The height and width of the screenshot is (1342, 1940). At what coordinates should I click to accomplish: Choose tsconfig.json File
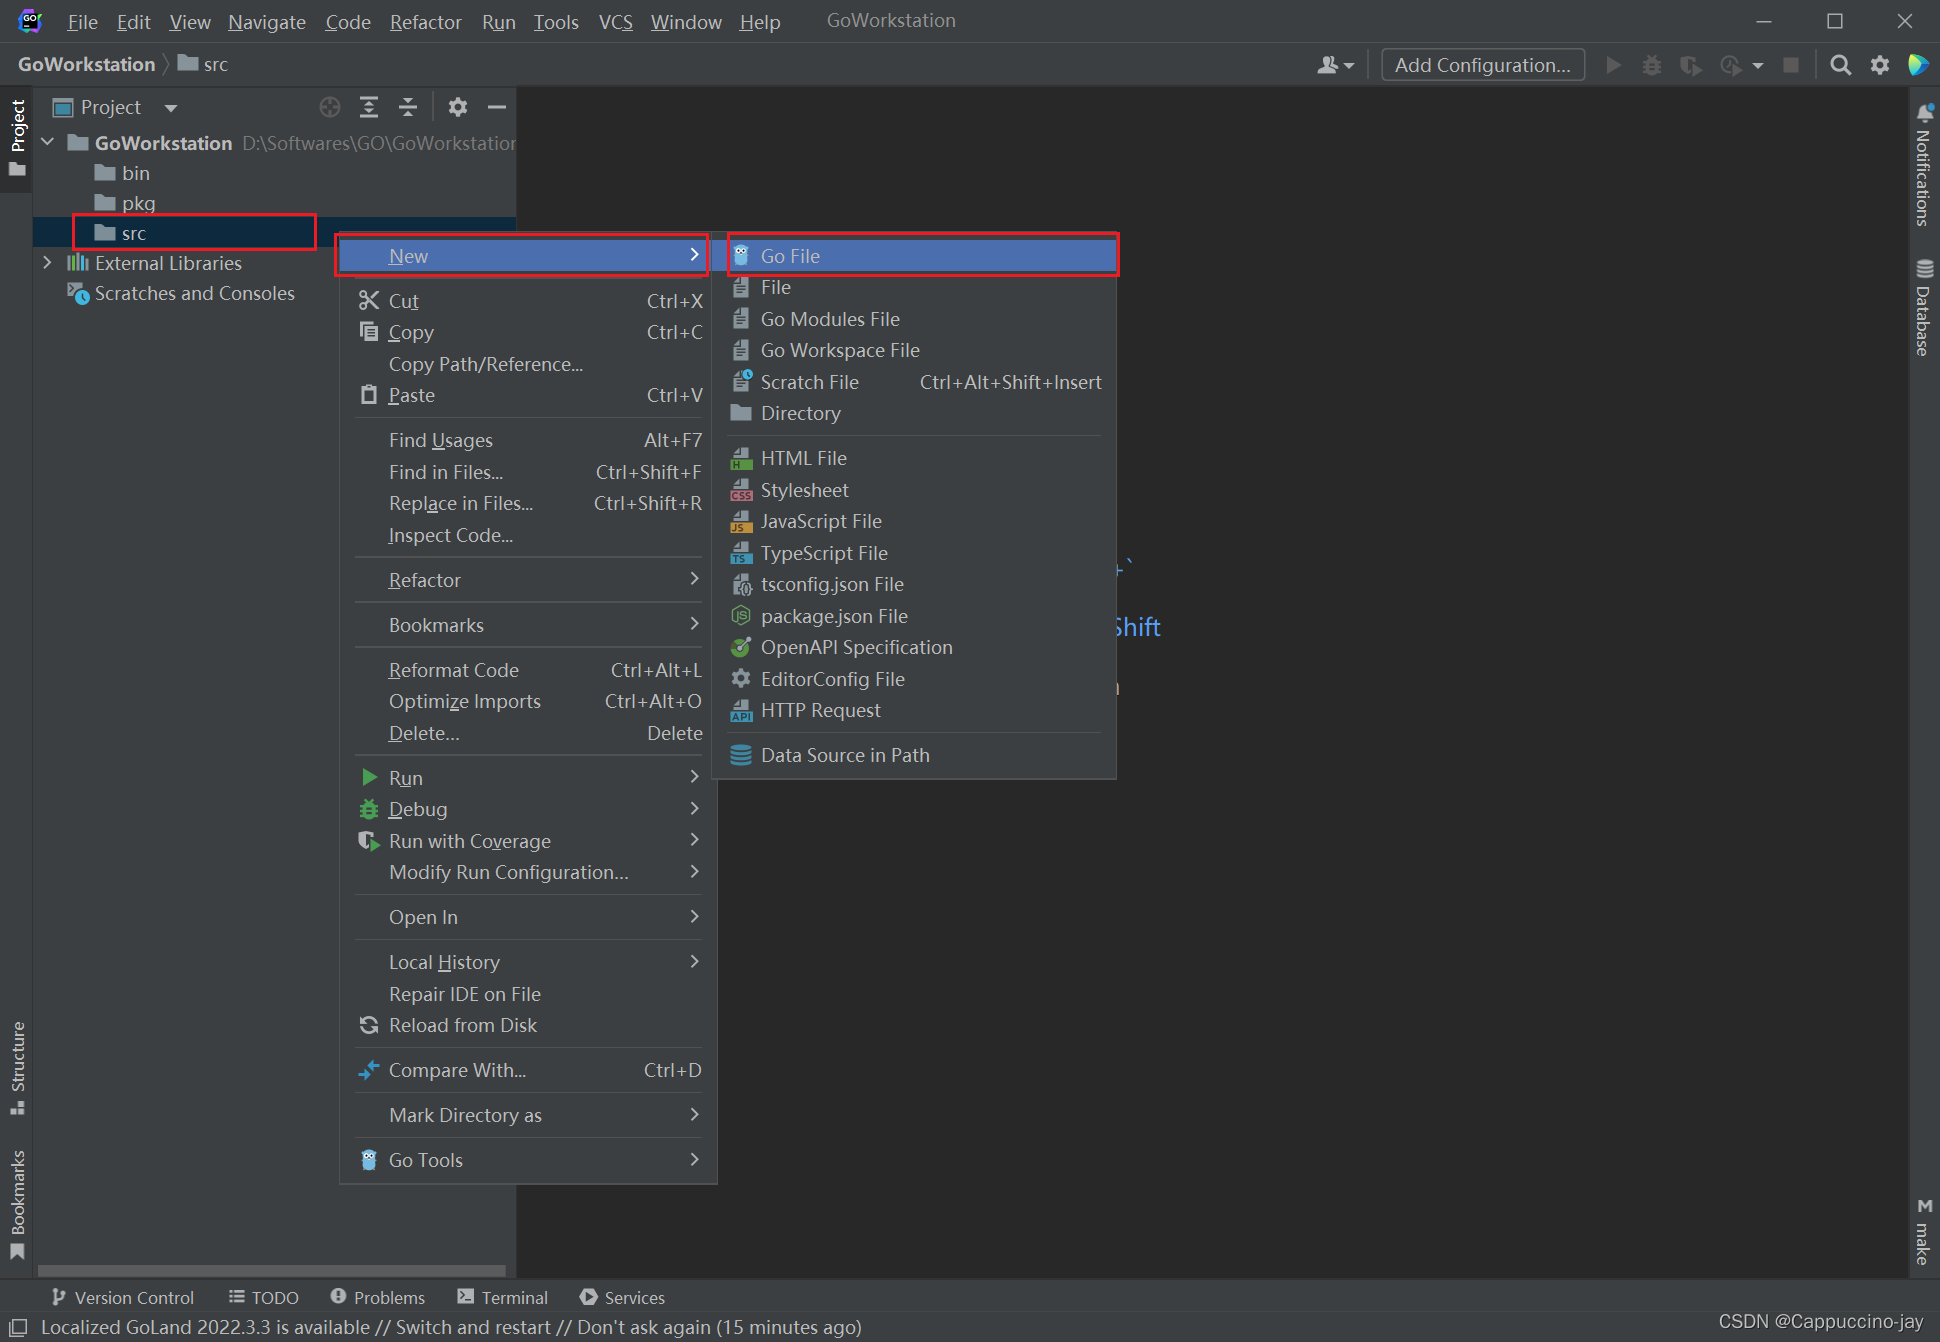coord(914,584)
